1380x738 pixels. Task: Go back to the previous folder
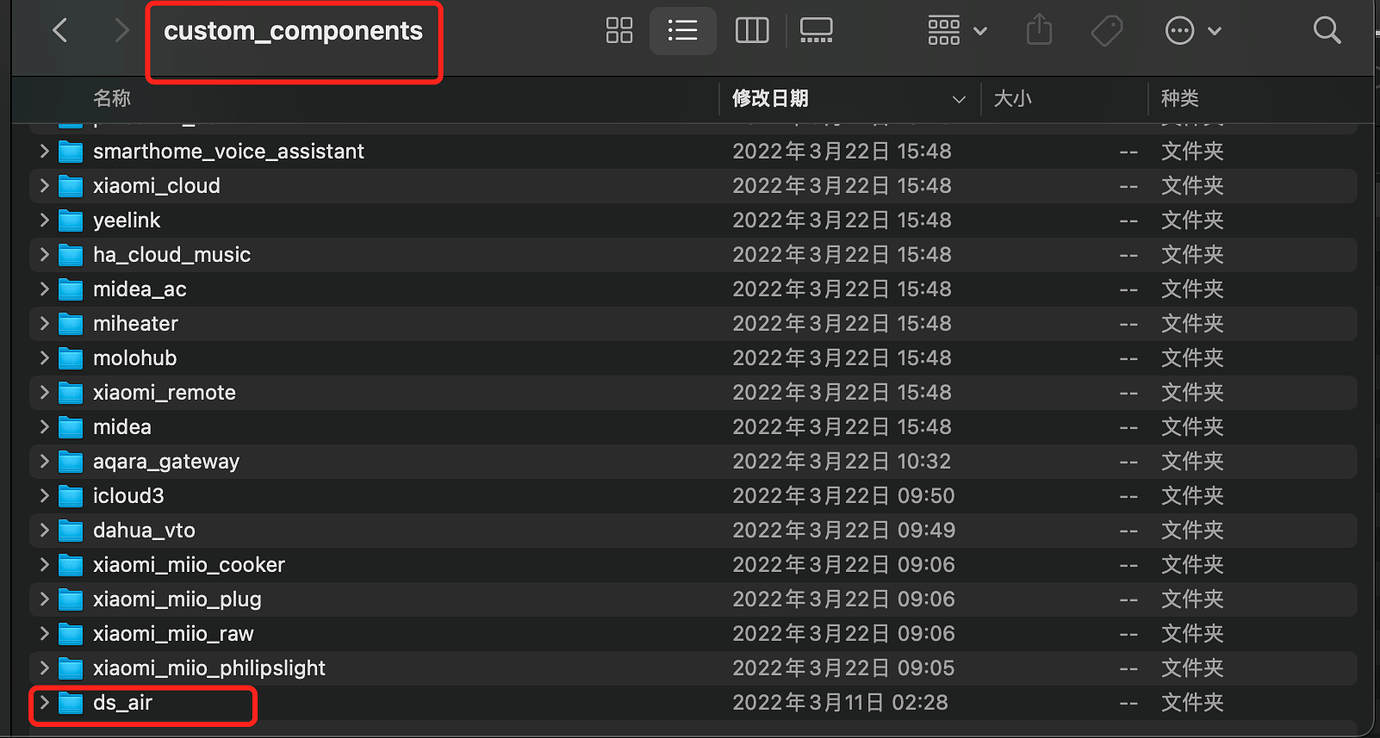(x=60, y=31)
